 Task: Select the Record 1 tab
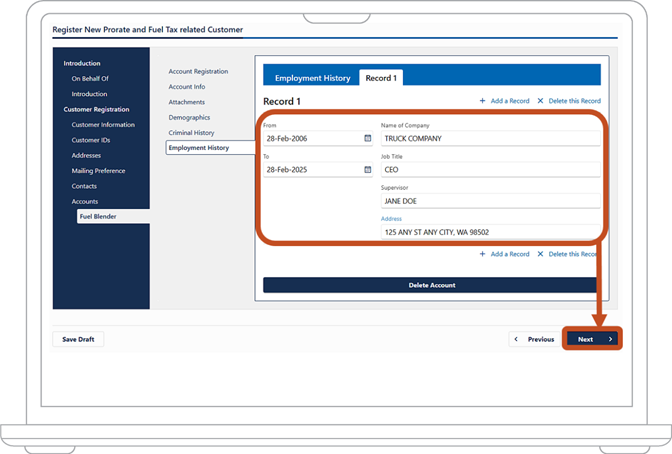[x=381, y=78]
